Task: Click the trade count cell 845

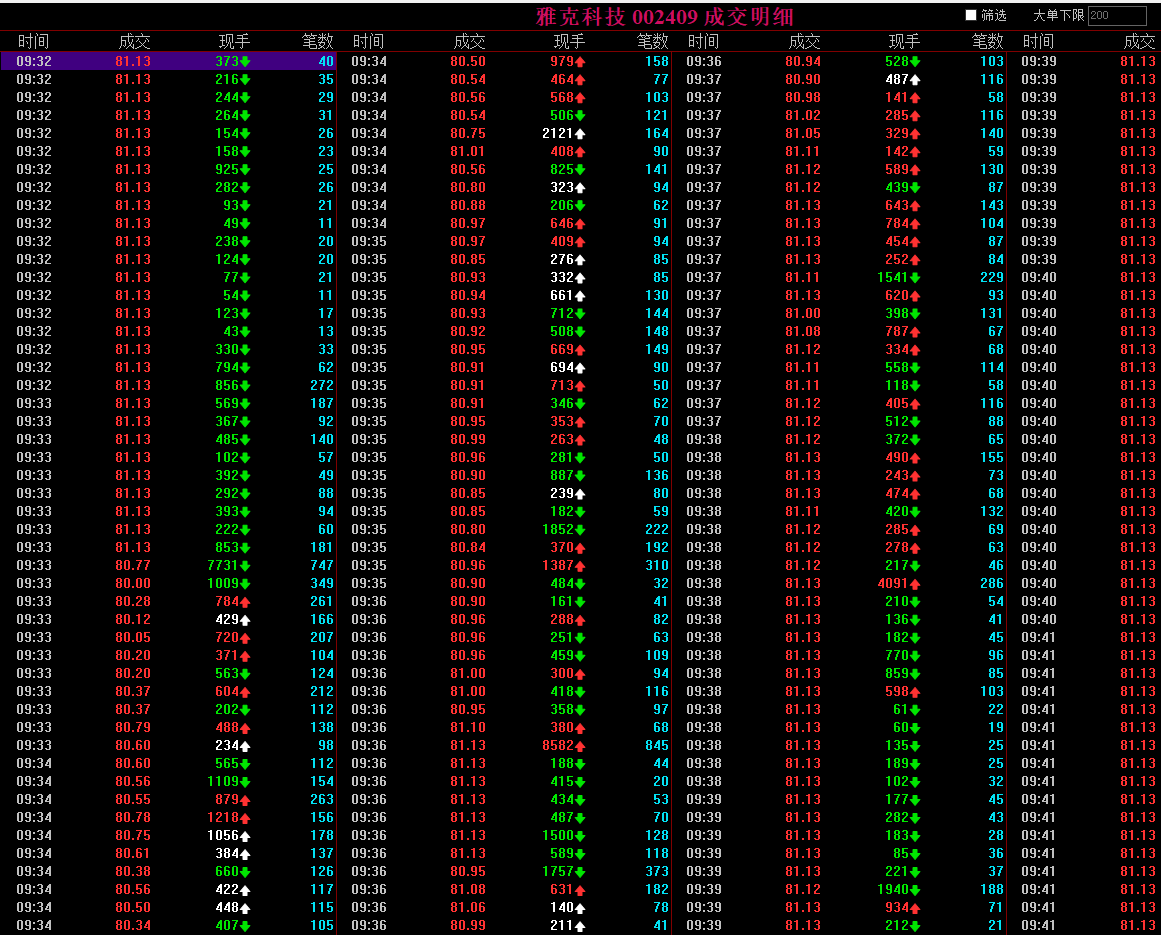Action: [656, 745]
